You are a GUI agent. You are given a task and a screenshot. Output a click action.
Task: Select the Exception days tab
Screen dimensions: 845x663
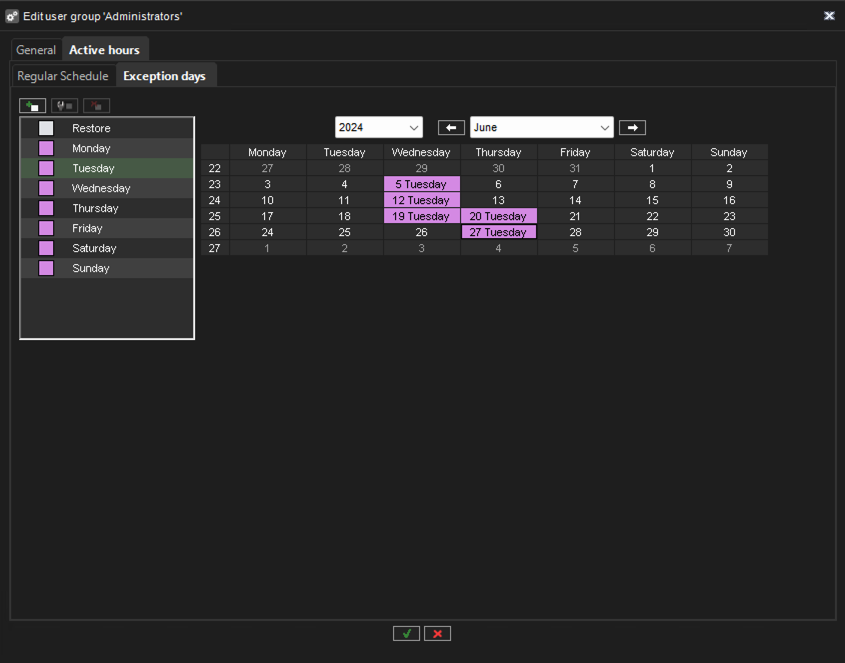click(x=164, y=76)
